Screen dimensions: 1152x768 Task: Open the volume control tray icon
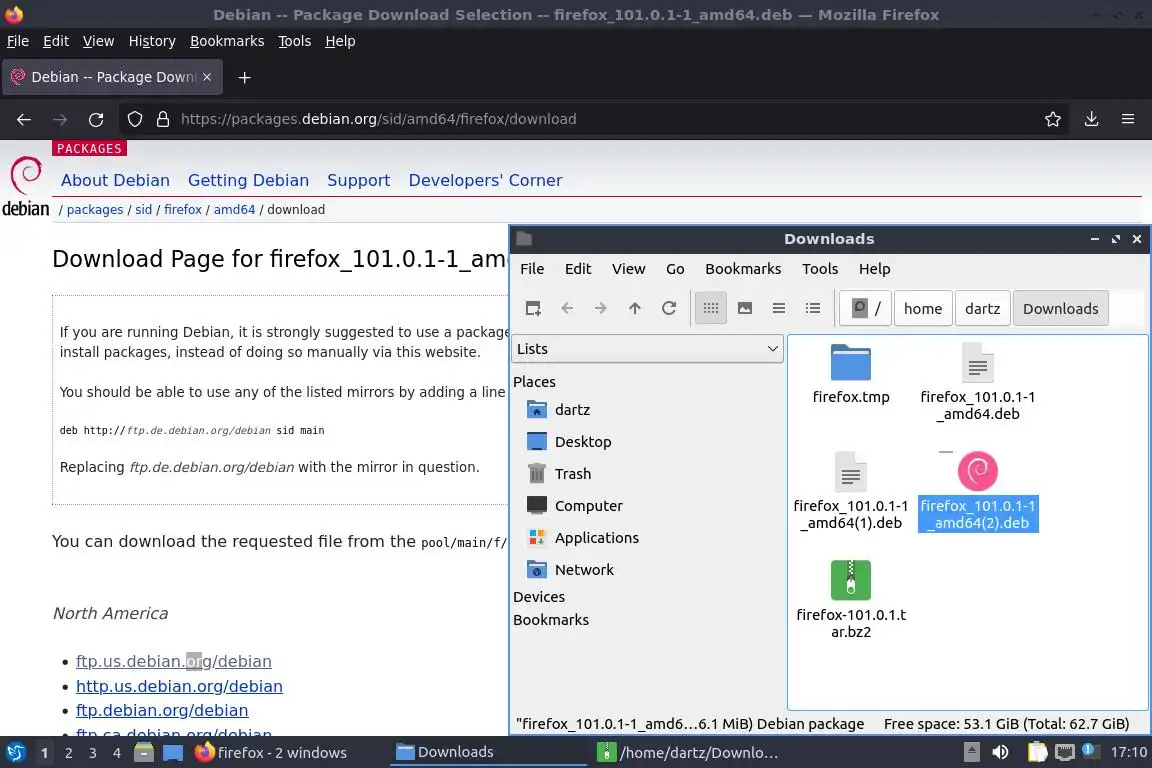[x=1000, y=753]
